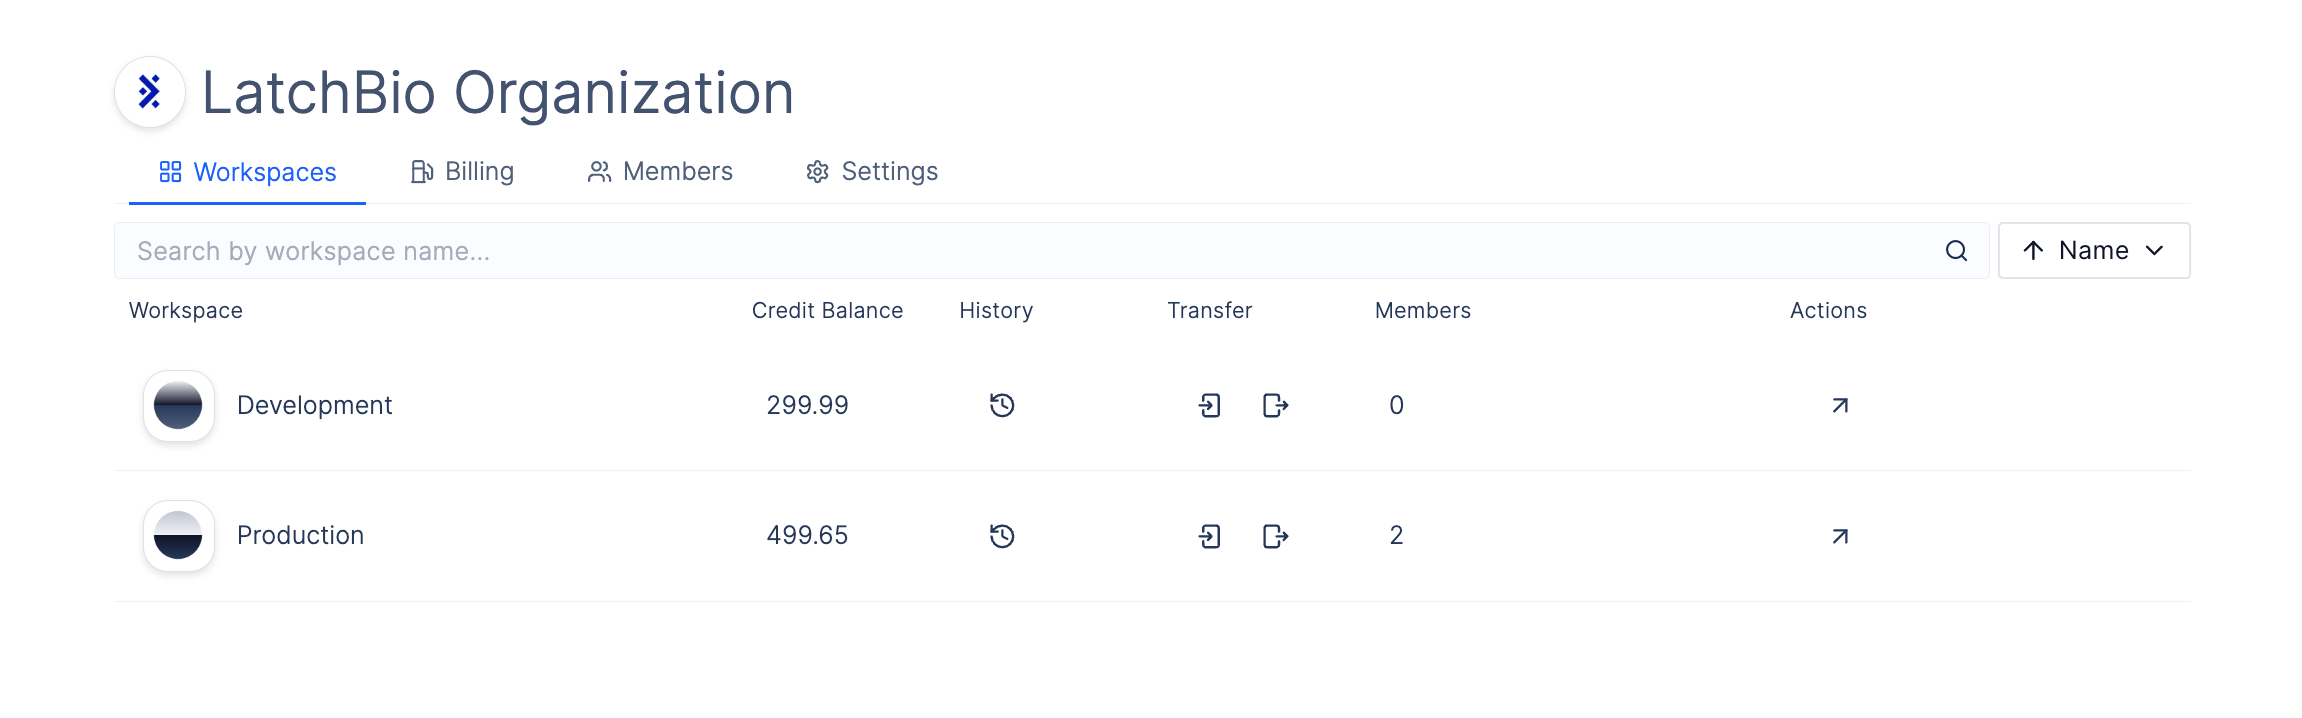This screenshot has height=718, width=2302.
Task: Focus the workspace name search field
Action: click(1052, 251)
